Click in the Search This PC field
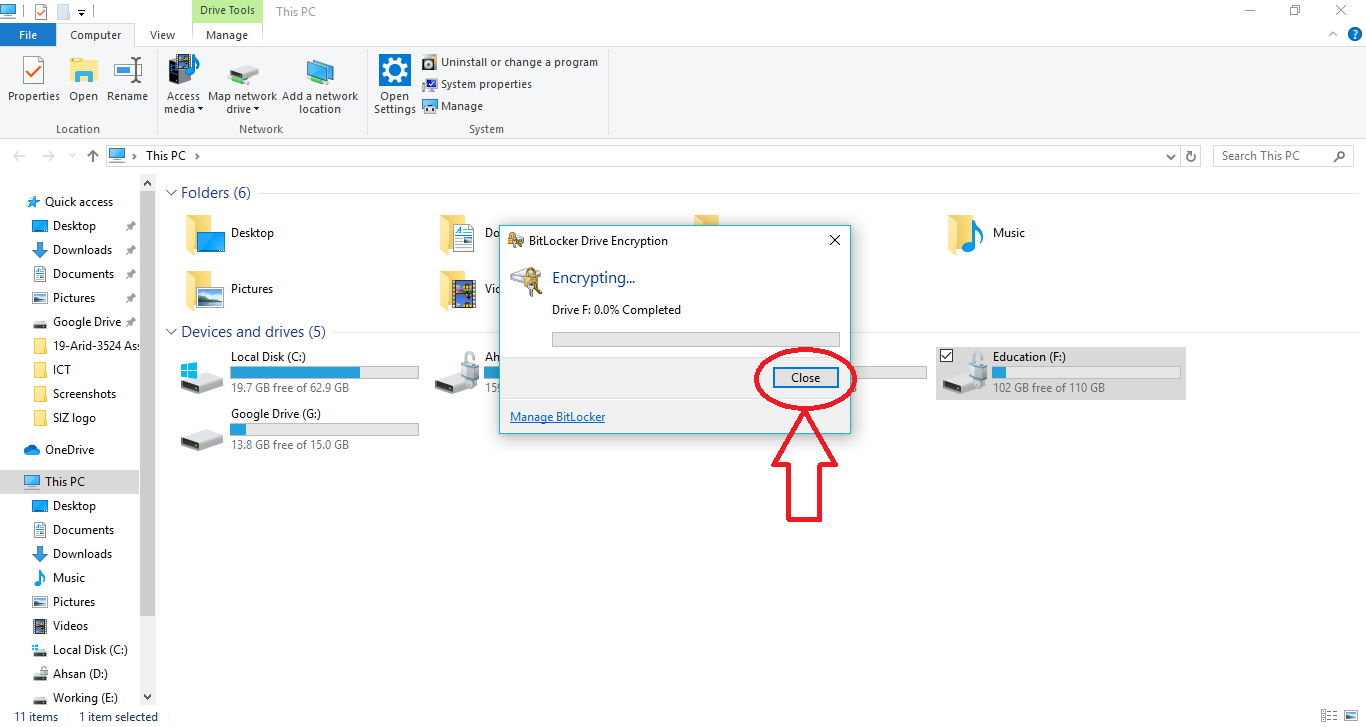 pos(1270,156)
